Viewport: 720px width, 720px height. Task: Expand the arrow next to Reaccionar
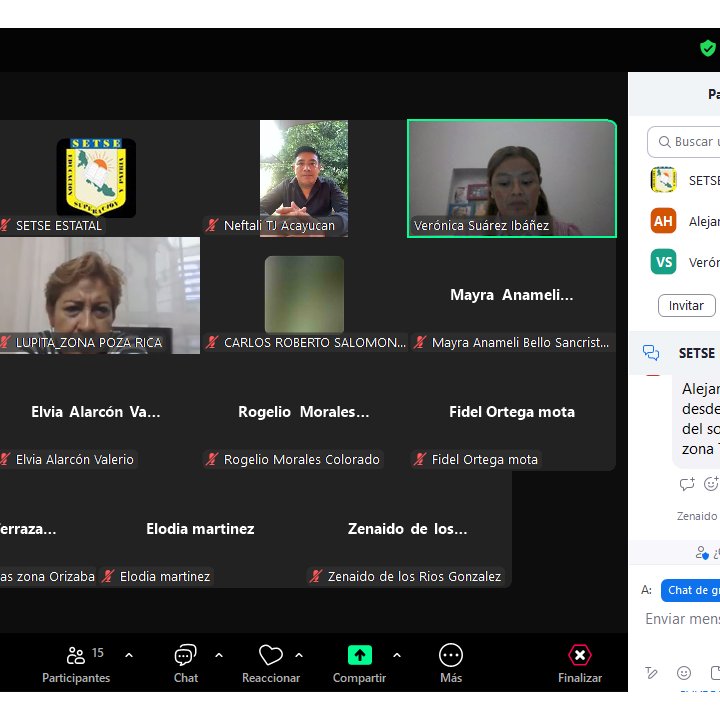299,655
